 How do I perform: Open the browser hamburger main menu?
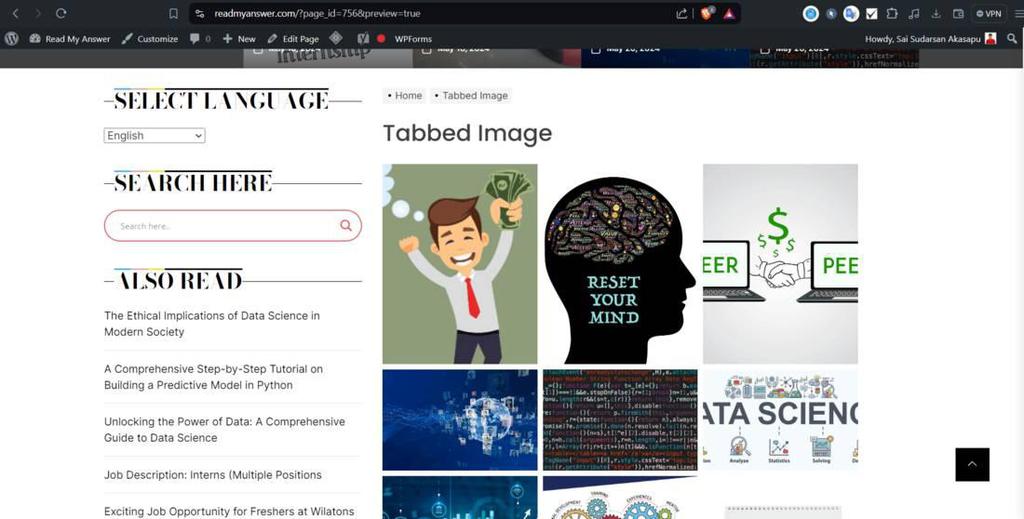[1018, 13]
